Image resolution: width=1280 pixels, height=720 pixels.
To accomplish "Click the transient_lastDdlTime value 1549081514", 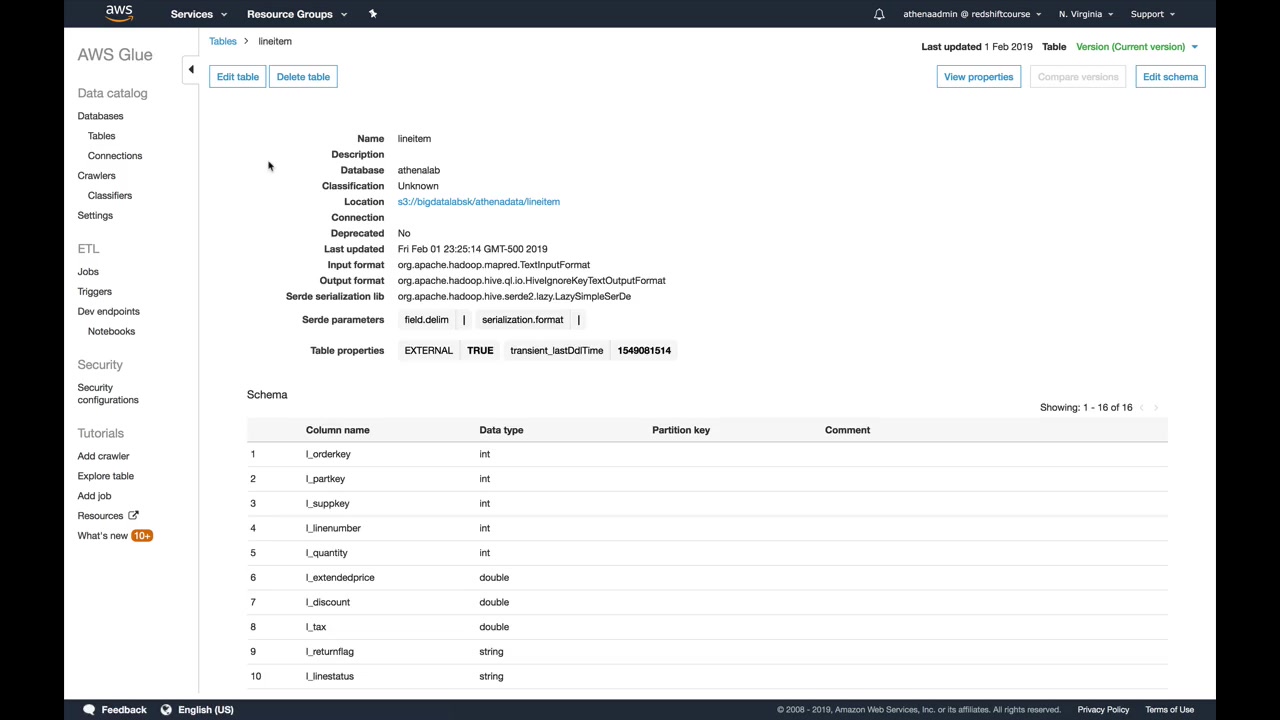I will tap(644, 351).
